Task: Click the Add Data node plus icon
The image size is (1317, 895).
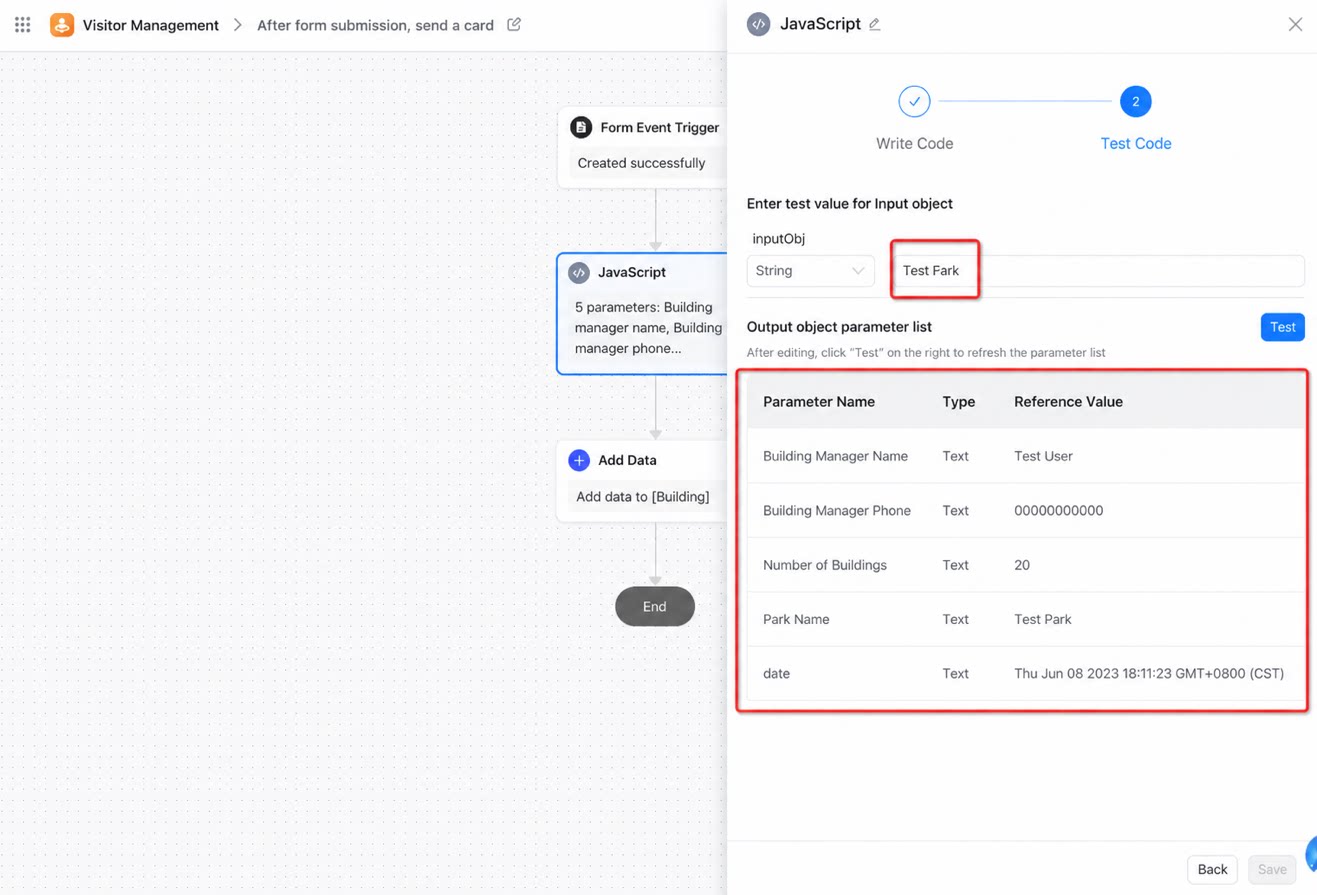Action: point(579,460)
